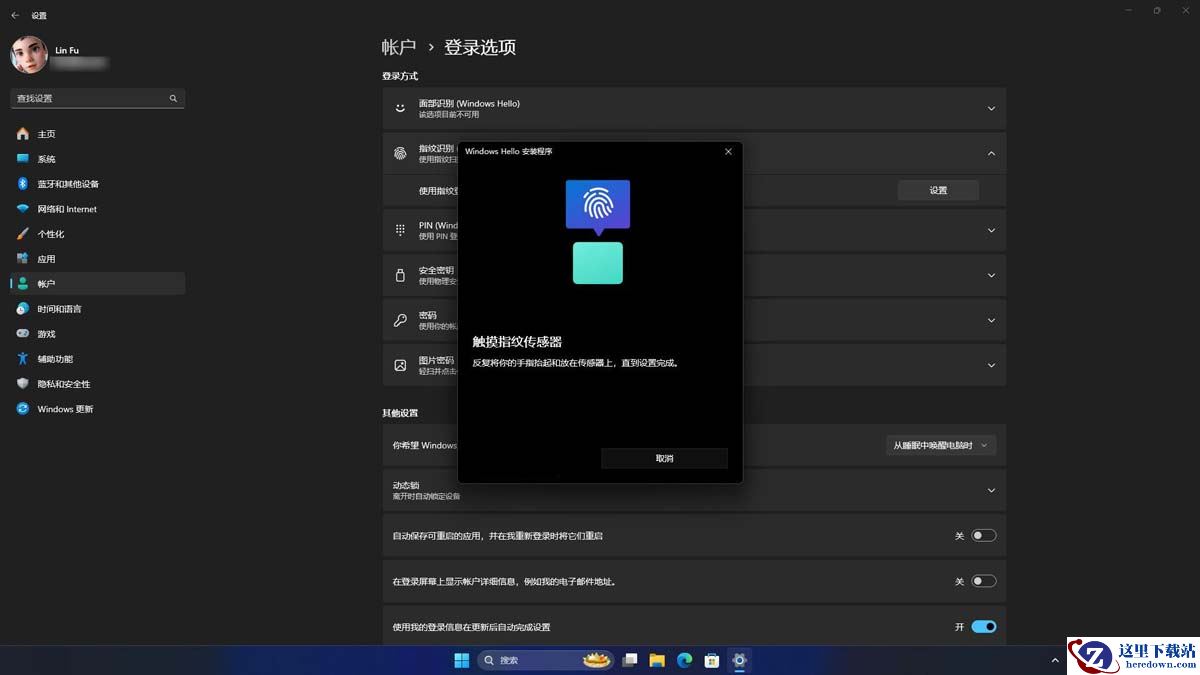Click the 帐户 breadcrumb link

point(399,47)
